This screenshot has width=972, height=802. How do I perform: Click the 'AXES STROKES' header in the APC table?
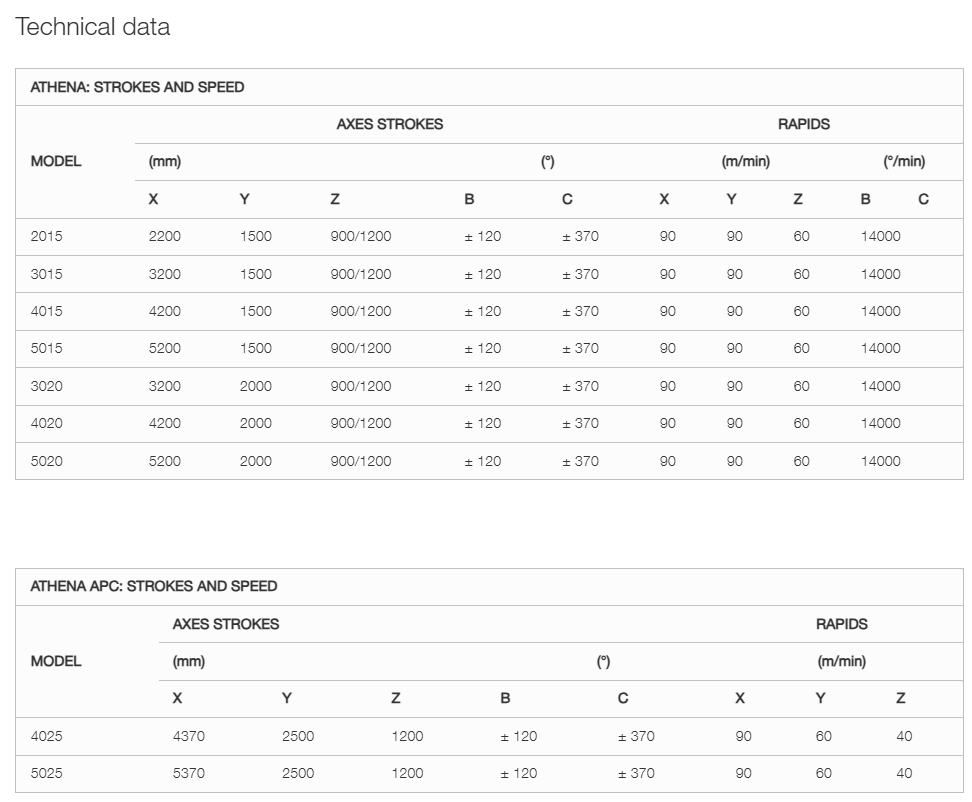[226, 624]
